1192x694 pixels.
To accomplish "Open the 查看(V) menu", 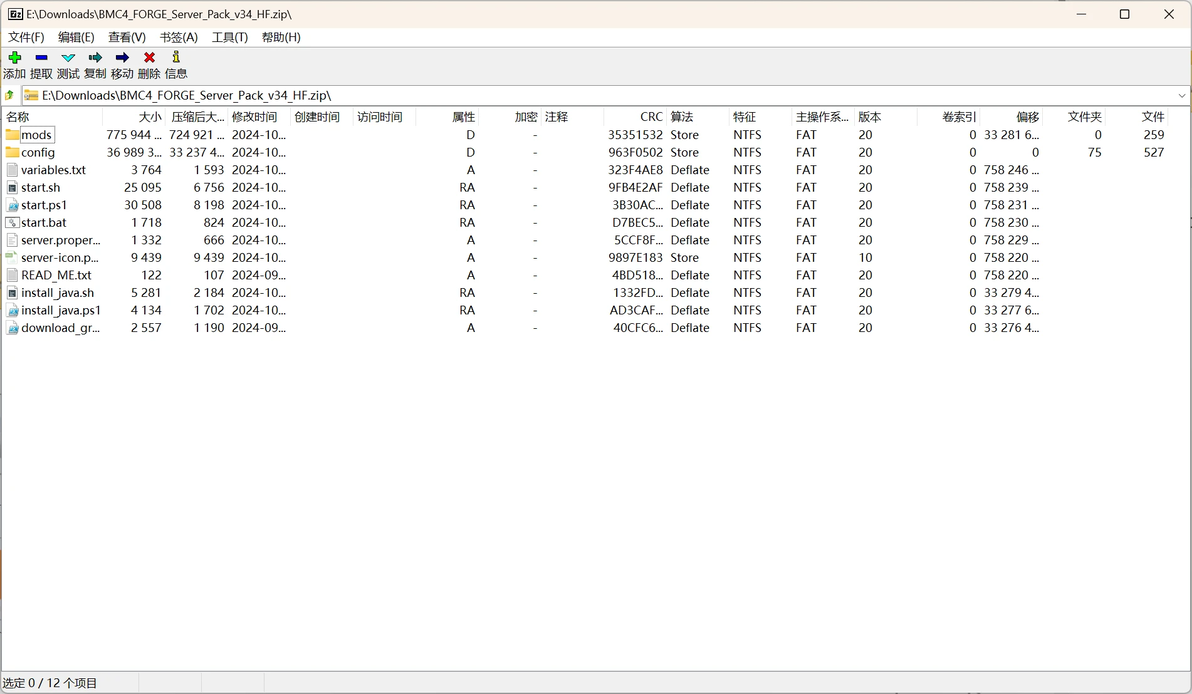I will point(127,37).
